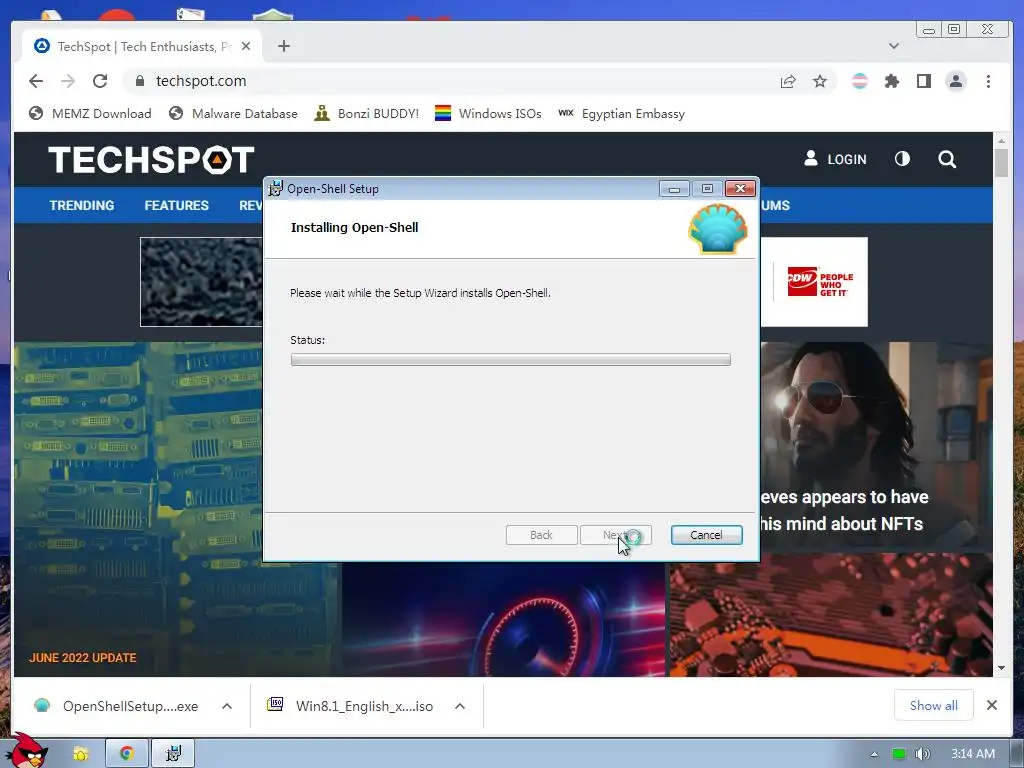The image size is (1024, 768).
Task: Click Cancel in Open-Shell Setup
Action: click(x=706, y=535)
